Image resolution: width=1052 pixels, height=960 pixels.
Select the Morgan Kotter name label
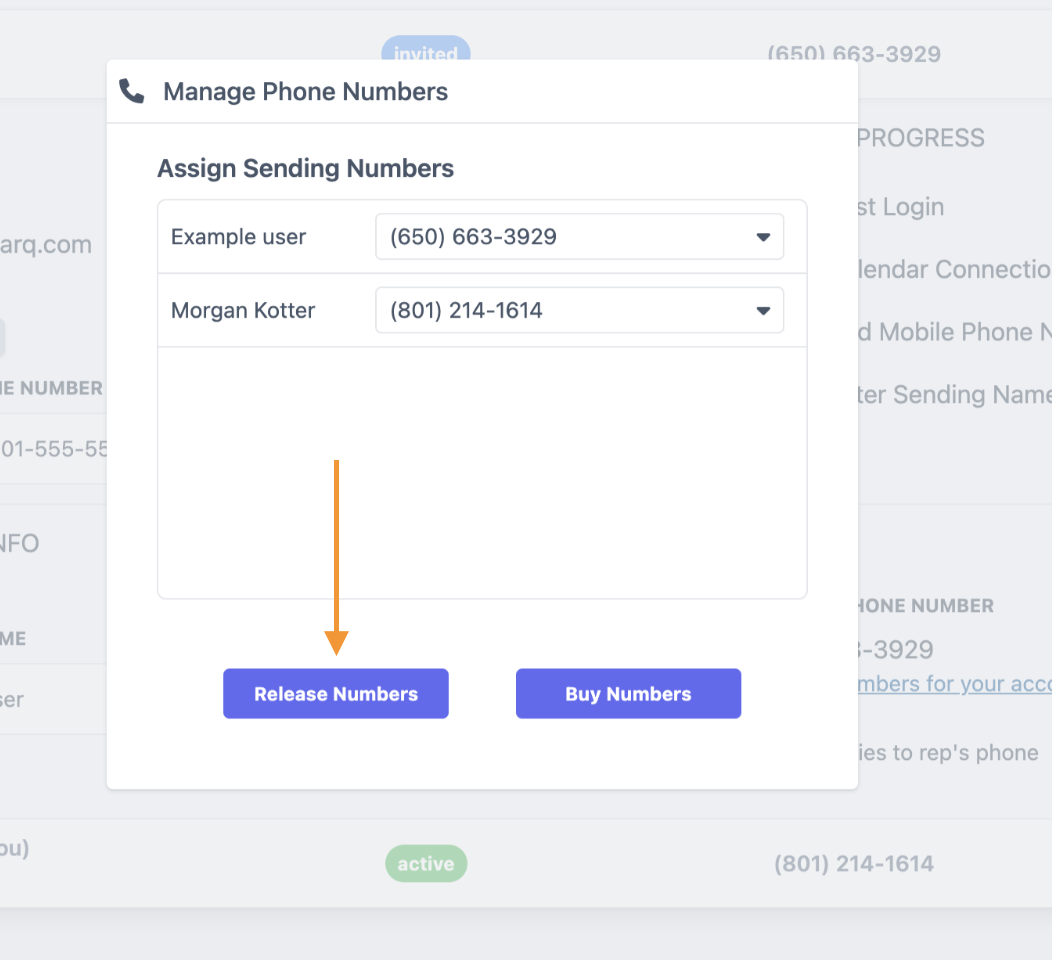click(x=242, y=310)
